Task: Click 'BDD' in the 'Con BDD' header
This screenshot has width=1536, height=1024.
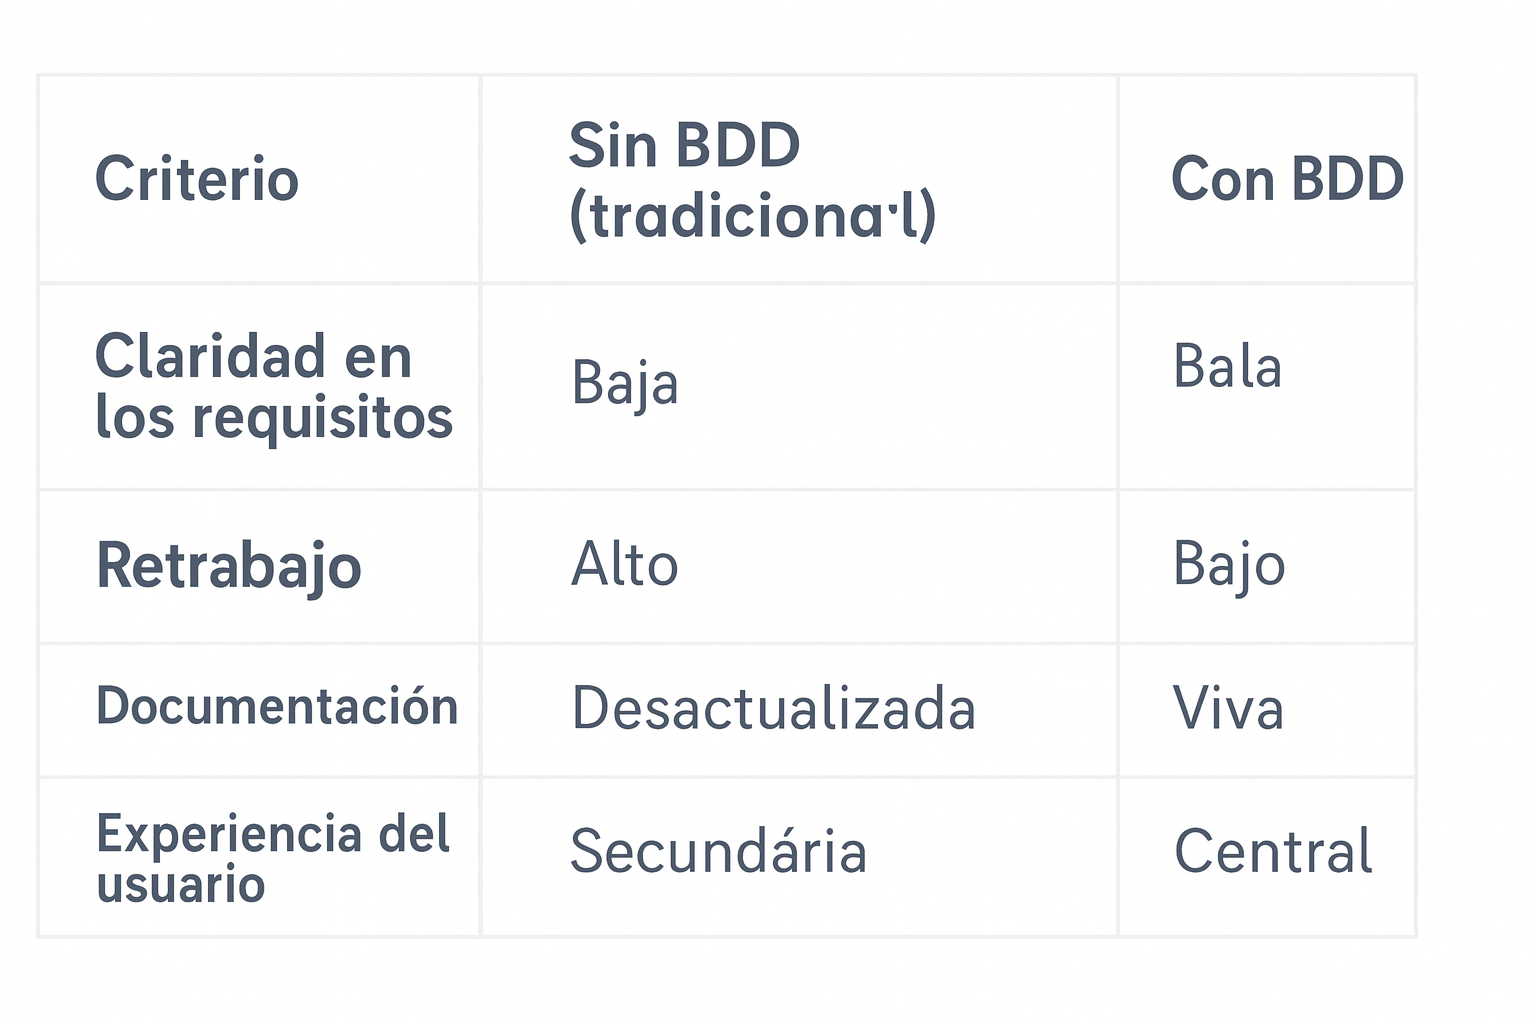Action: [x=1347, y=180]
